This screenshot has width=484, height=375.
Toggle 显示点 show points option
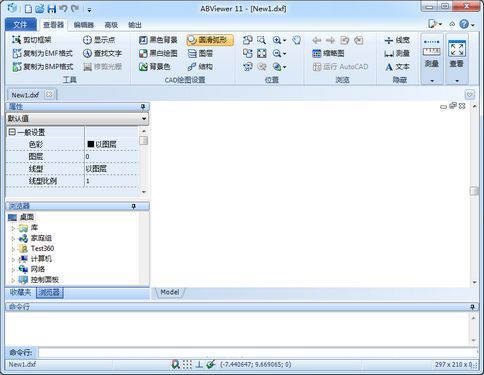[99, 40]
